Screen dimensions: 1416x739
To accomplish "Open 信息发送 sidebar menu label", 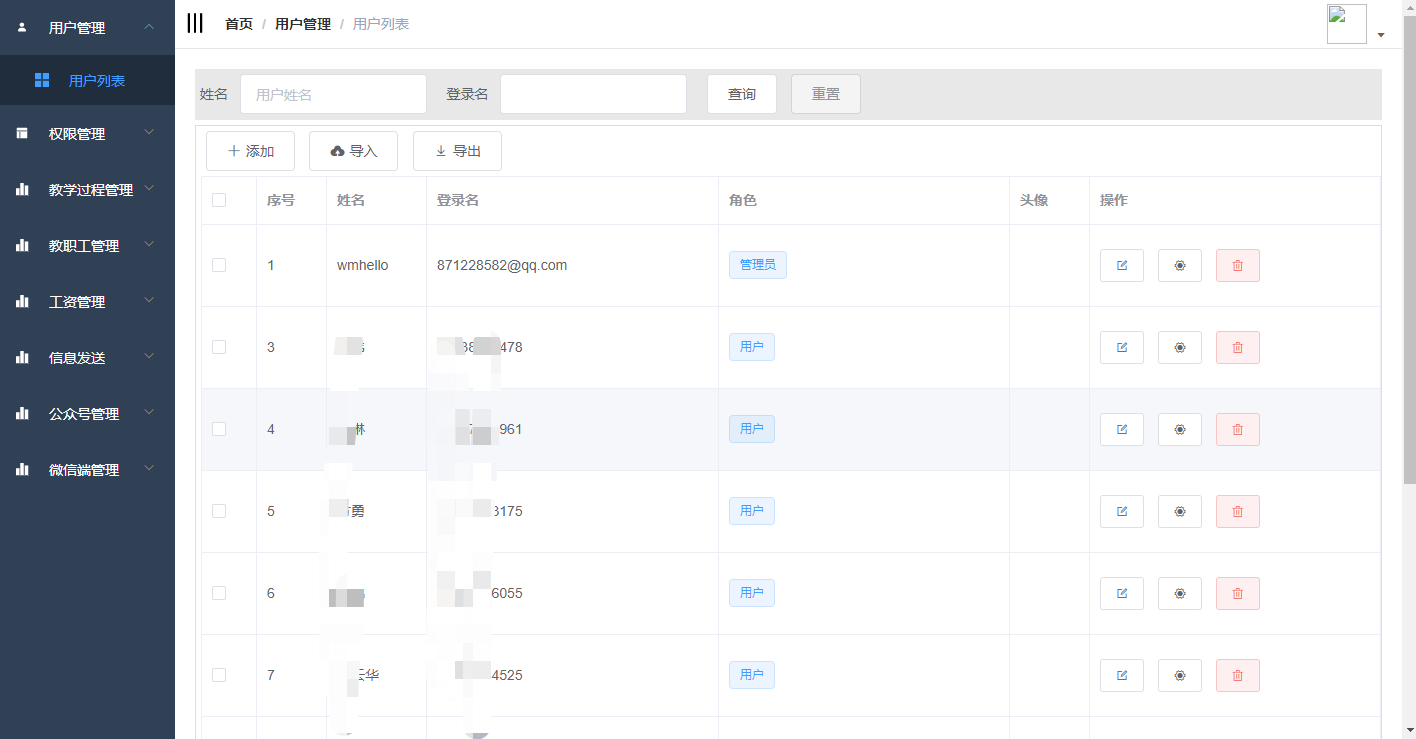I will click(77, 358).
